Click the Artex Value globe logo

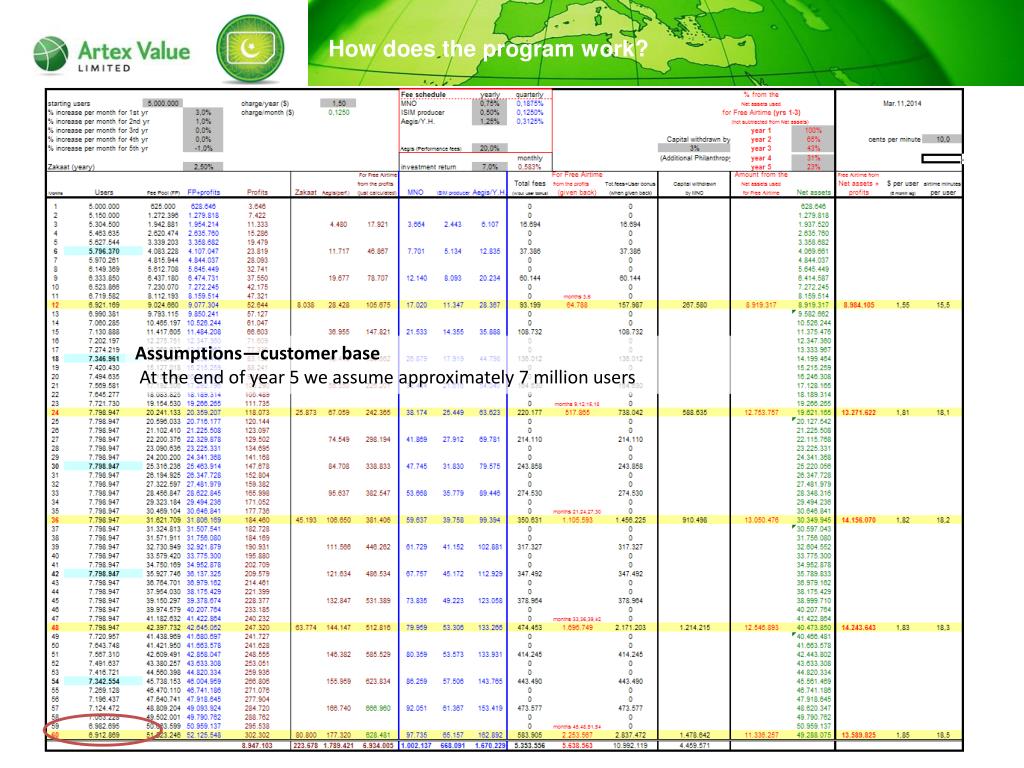50,54
